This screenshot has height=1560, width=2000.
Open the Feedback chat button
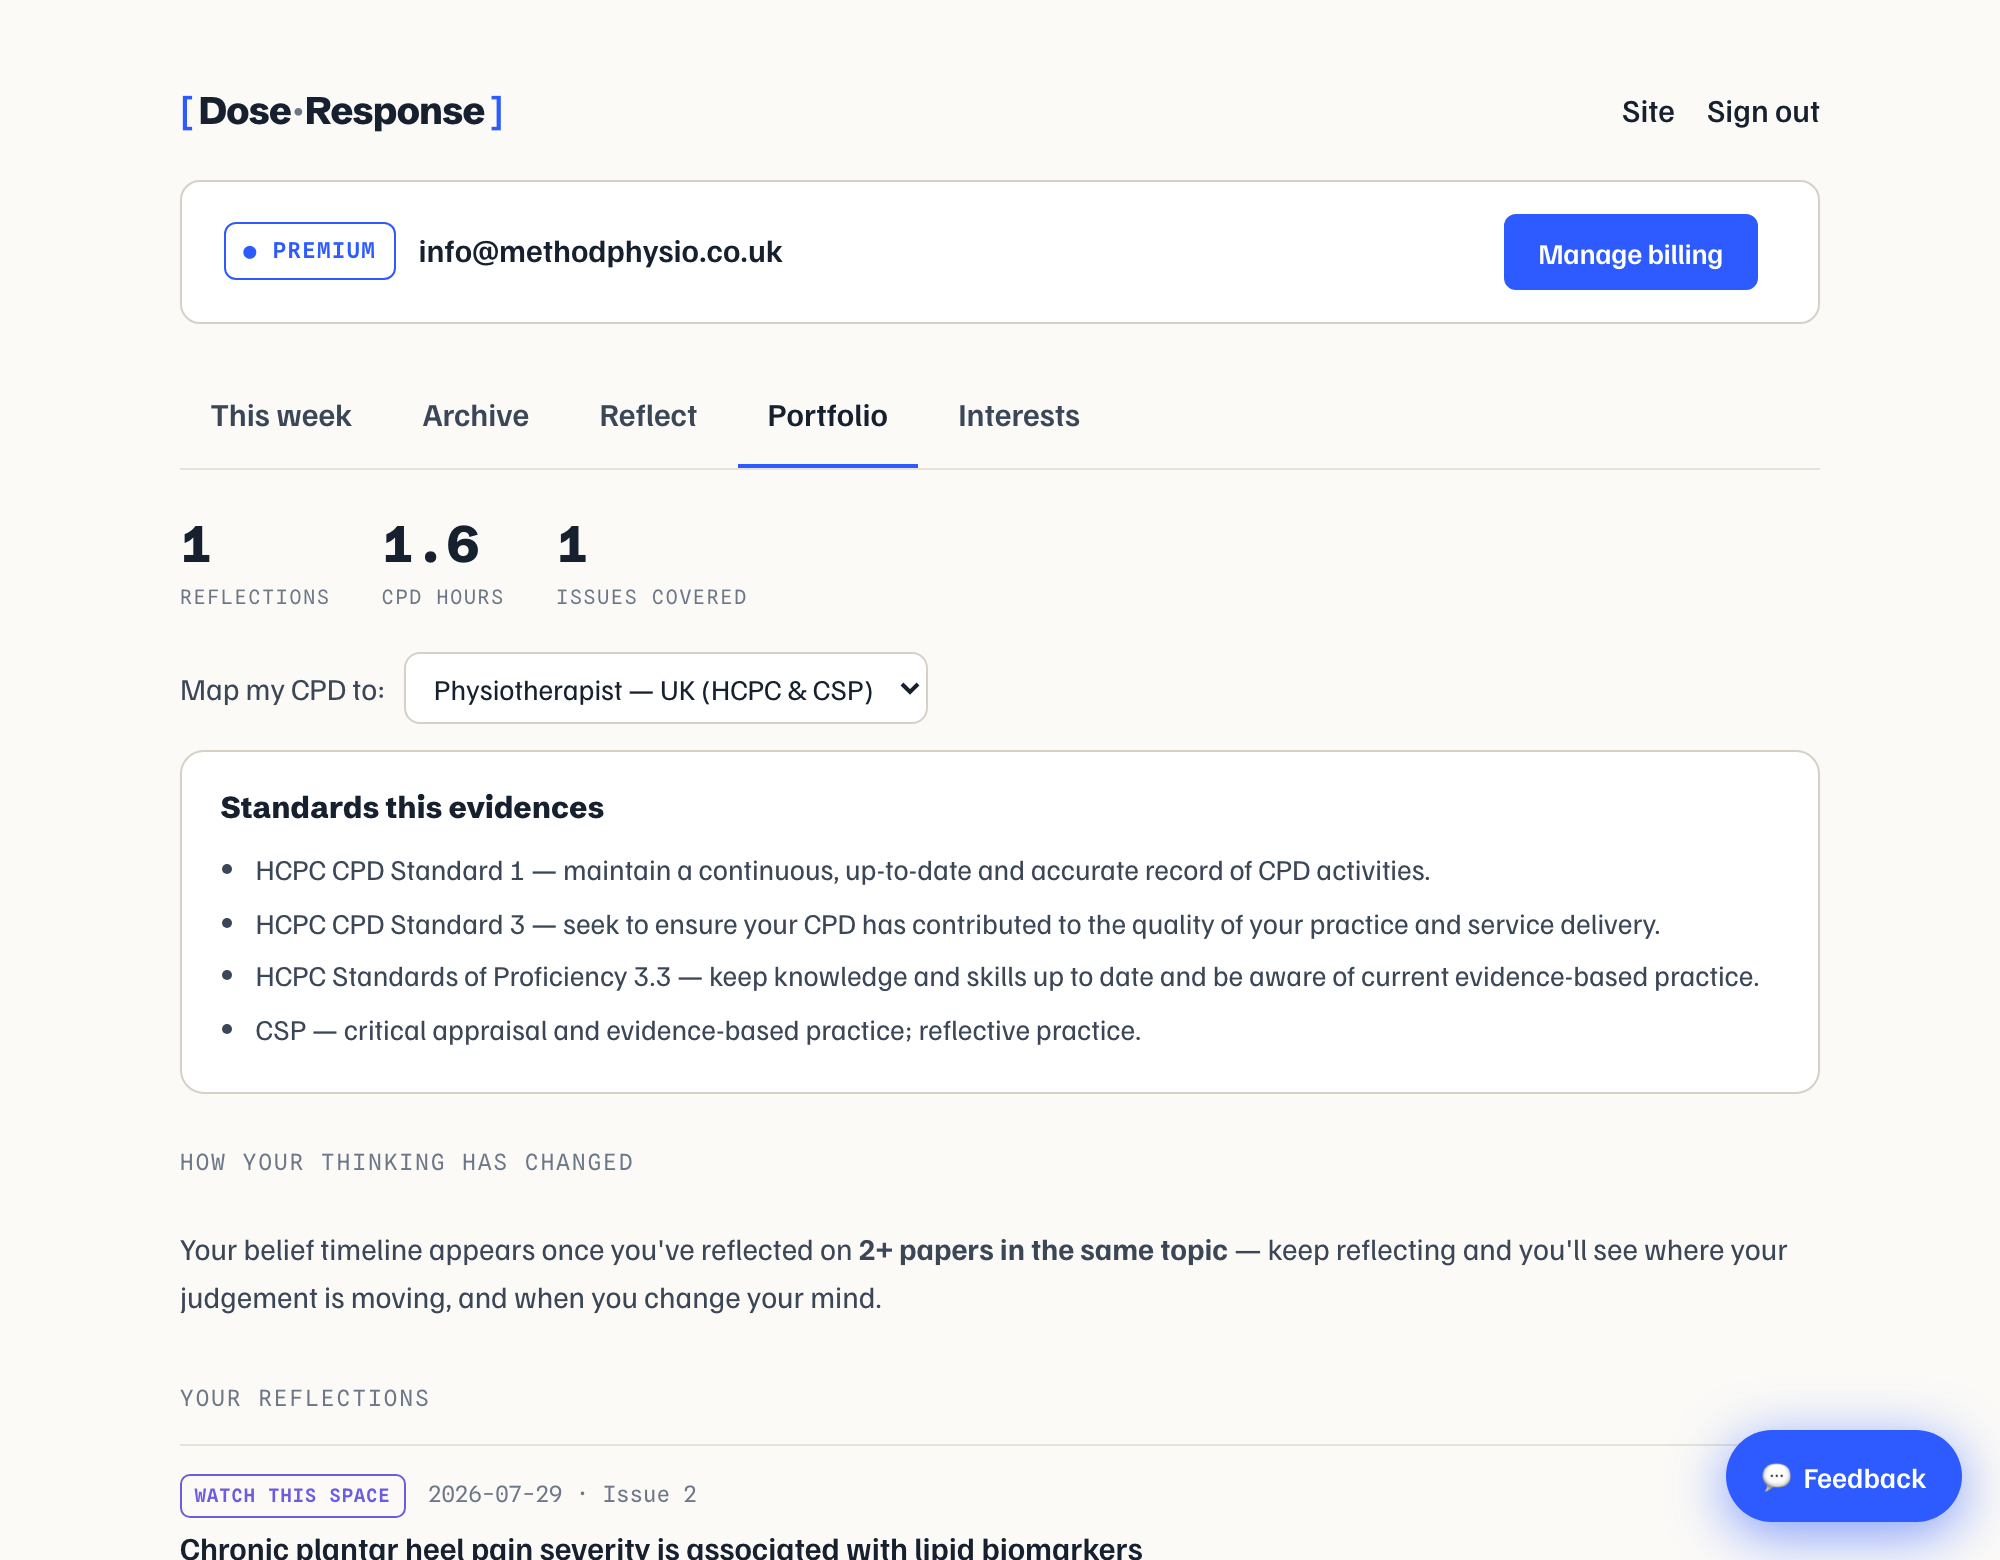1843,1477
